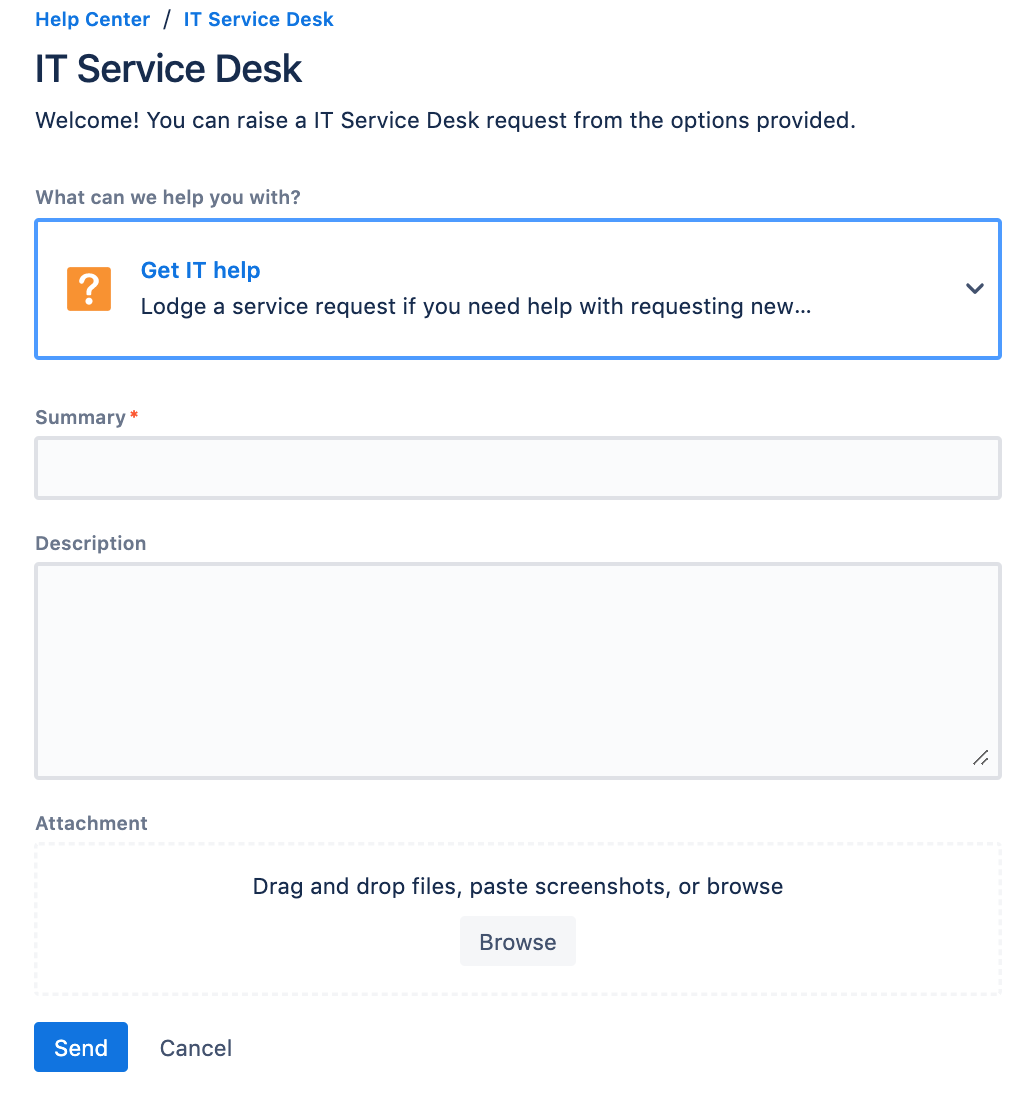1032x1104 pixels.
Task: Open the Help Center breadcrumb link
Action: (92, 19)
